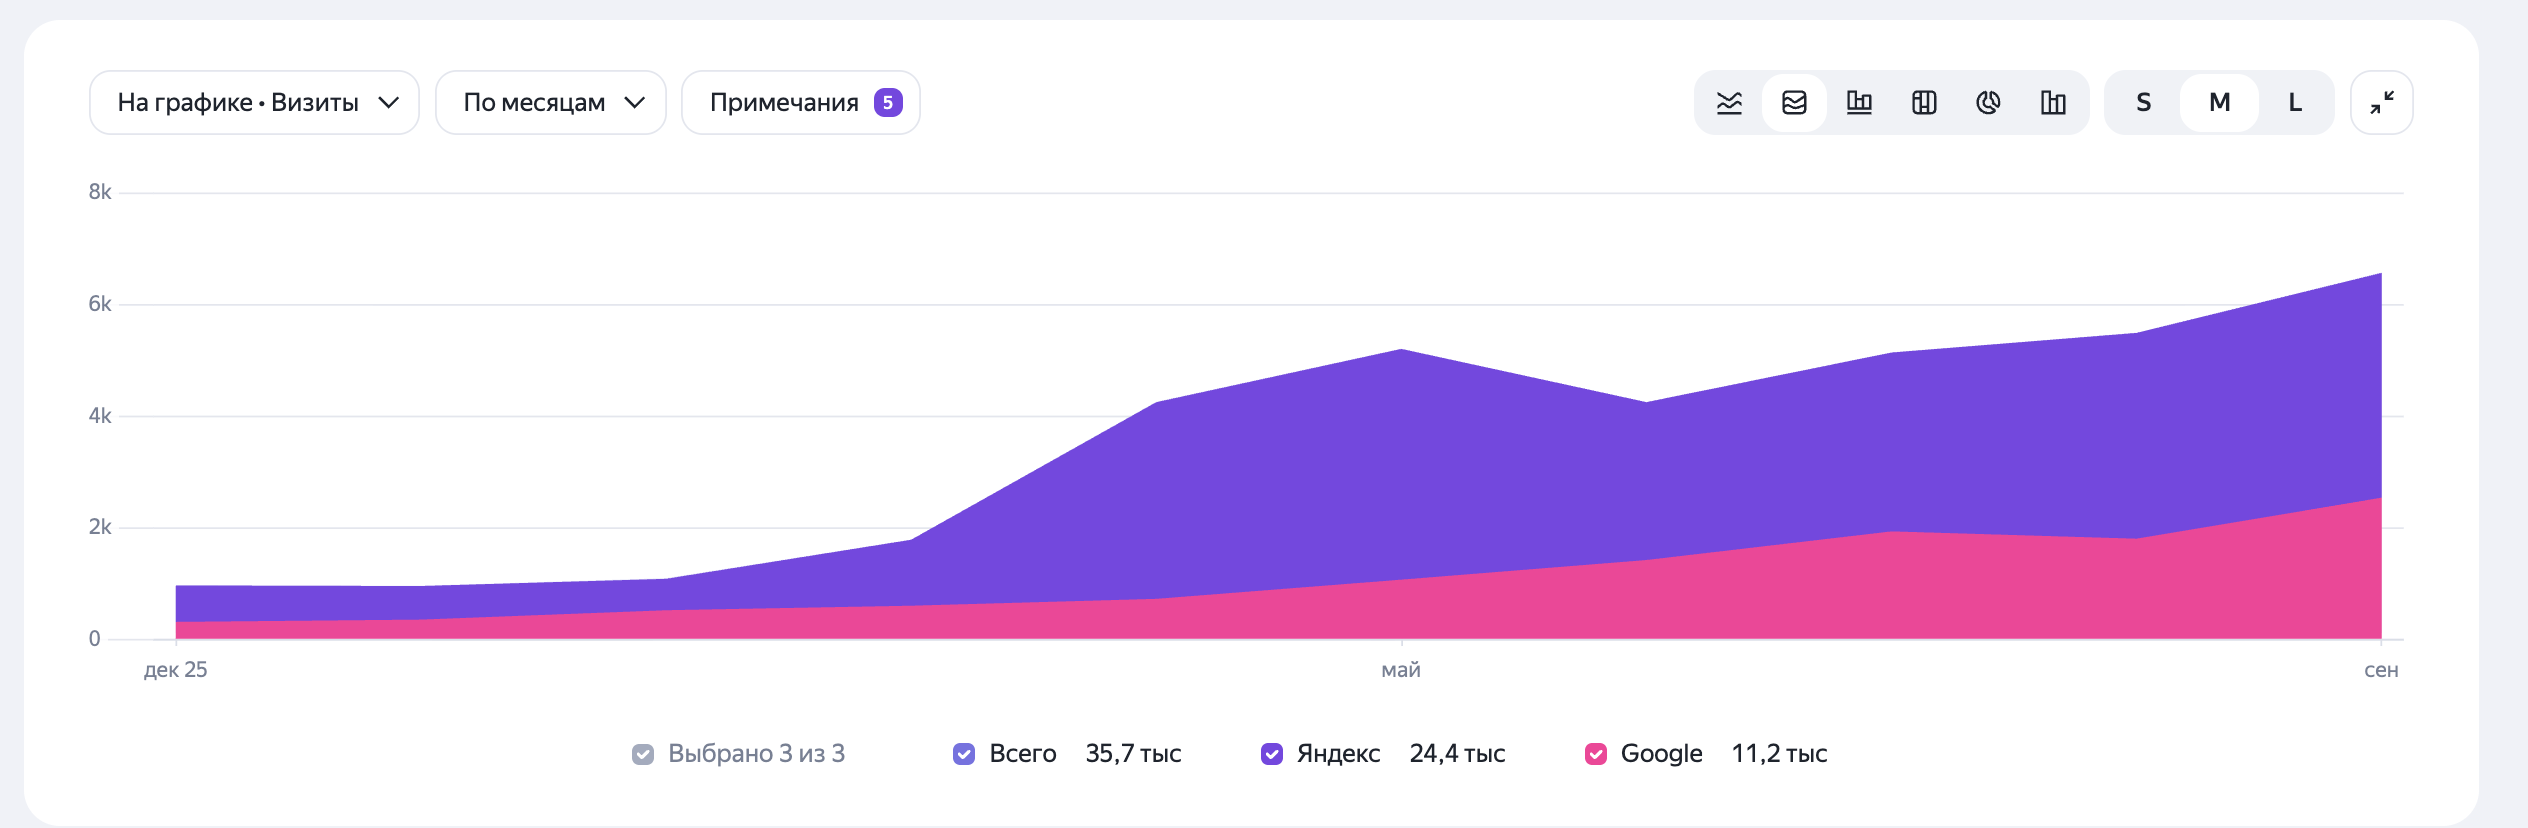Switch to the pie chart view
The height and width of the screenshot is (828, 2528).
tap(1988, 102)
